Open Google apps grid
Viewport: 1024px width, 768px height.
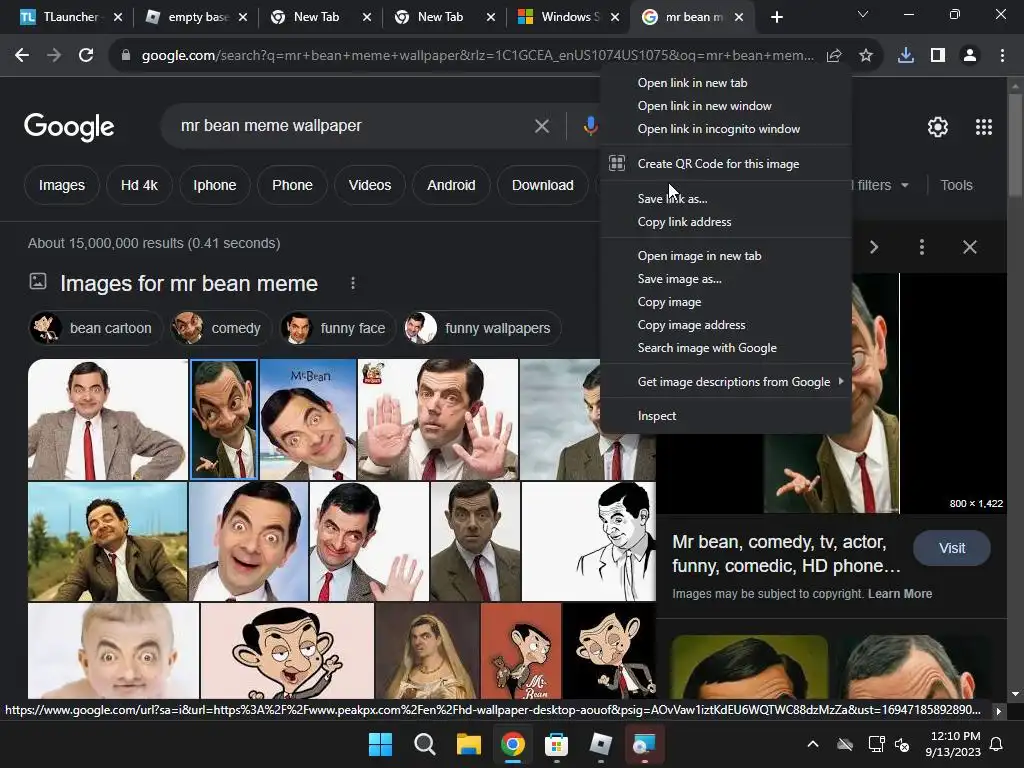pyautogui.click(x=984, y=127)
